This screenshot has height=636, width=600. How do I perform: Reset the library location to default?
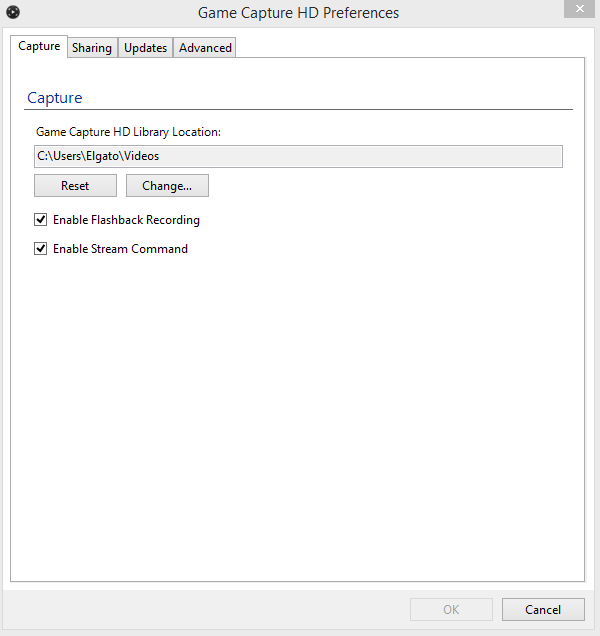point(75,186)
